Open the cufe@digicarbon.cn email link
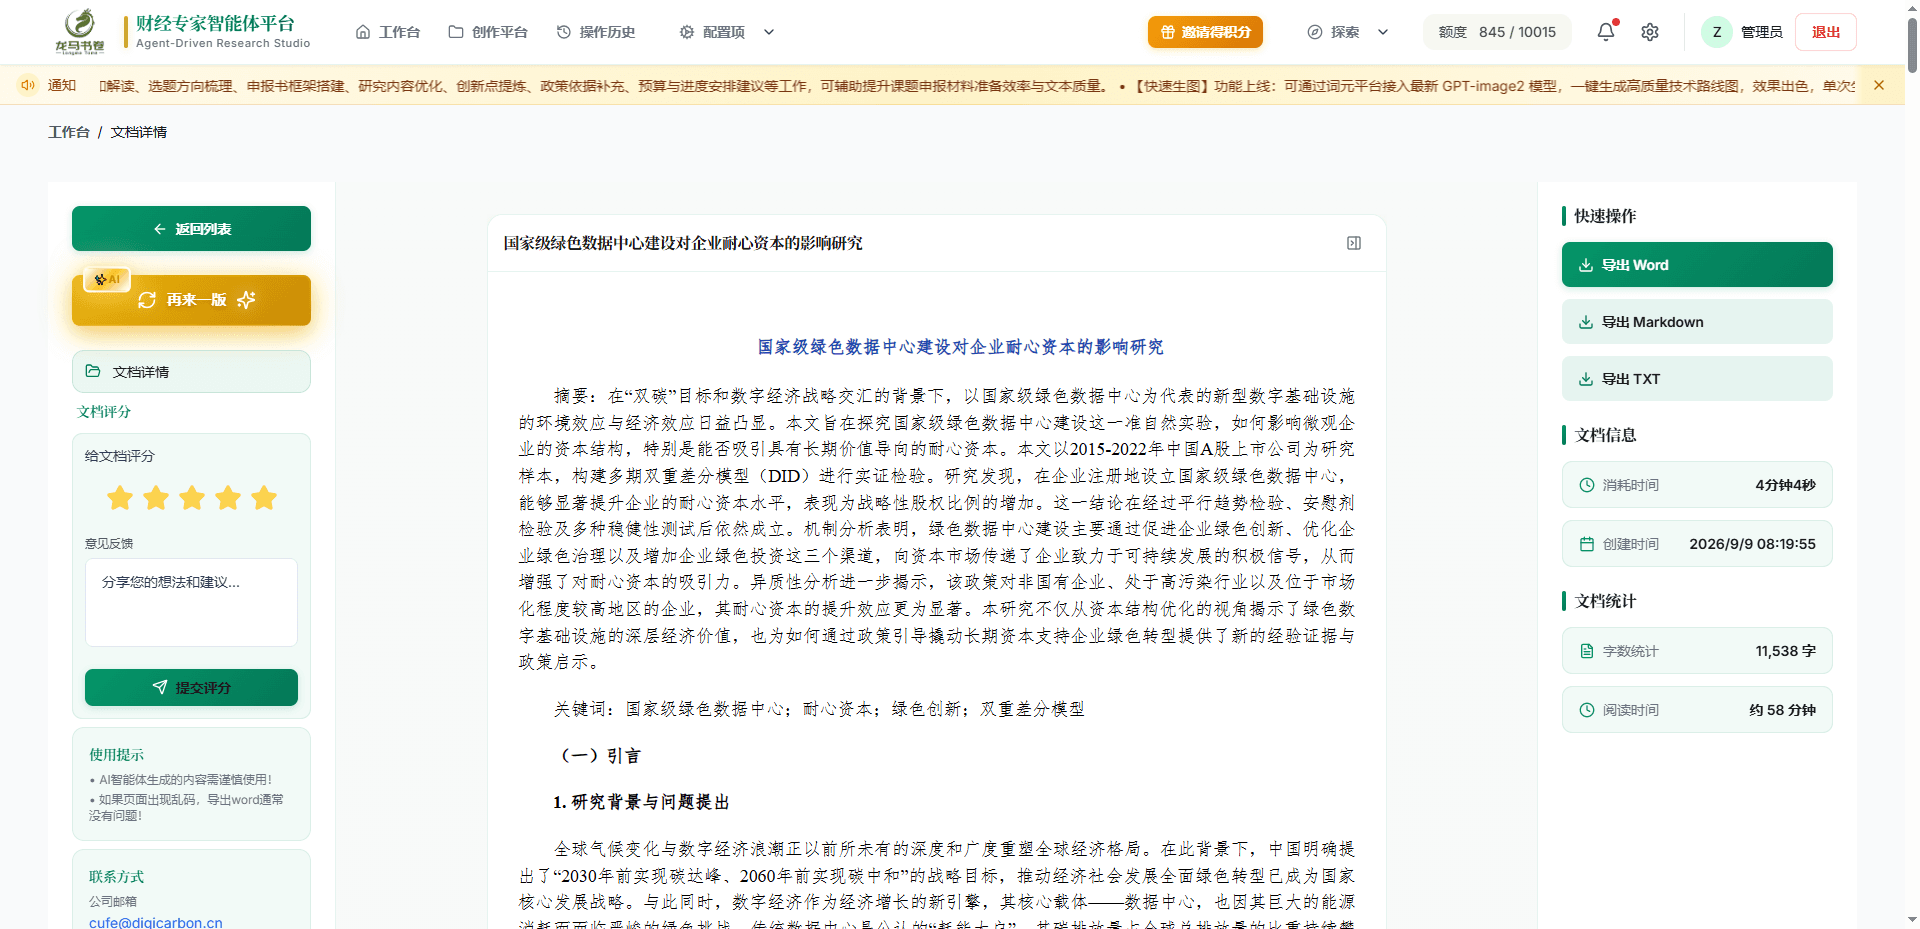 click(x=156, y=922)
